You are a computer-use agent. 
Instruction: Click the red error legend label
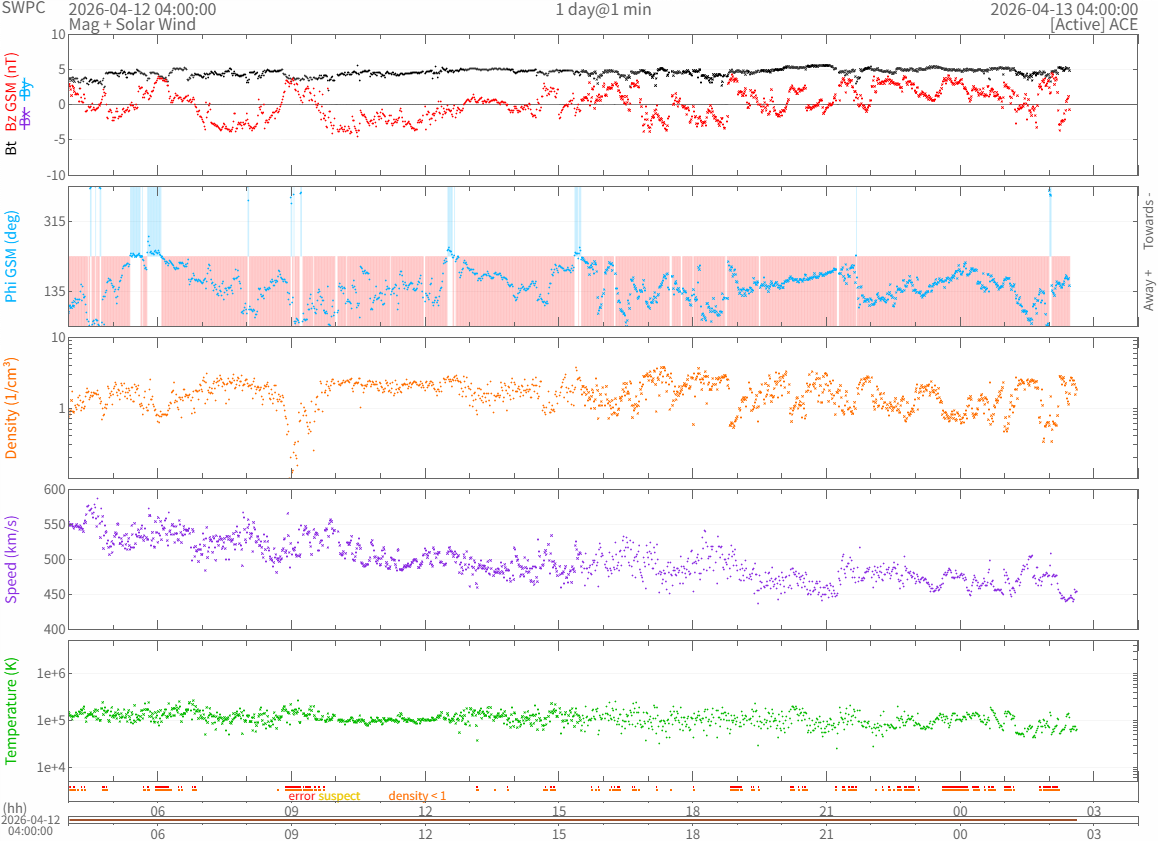click(302, 796)
